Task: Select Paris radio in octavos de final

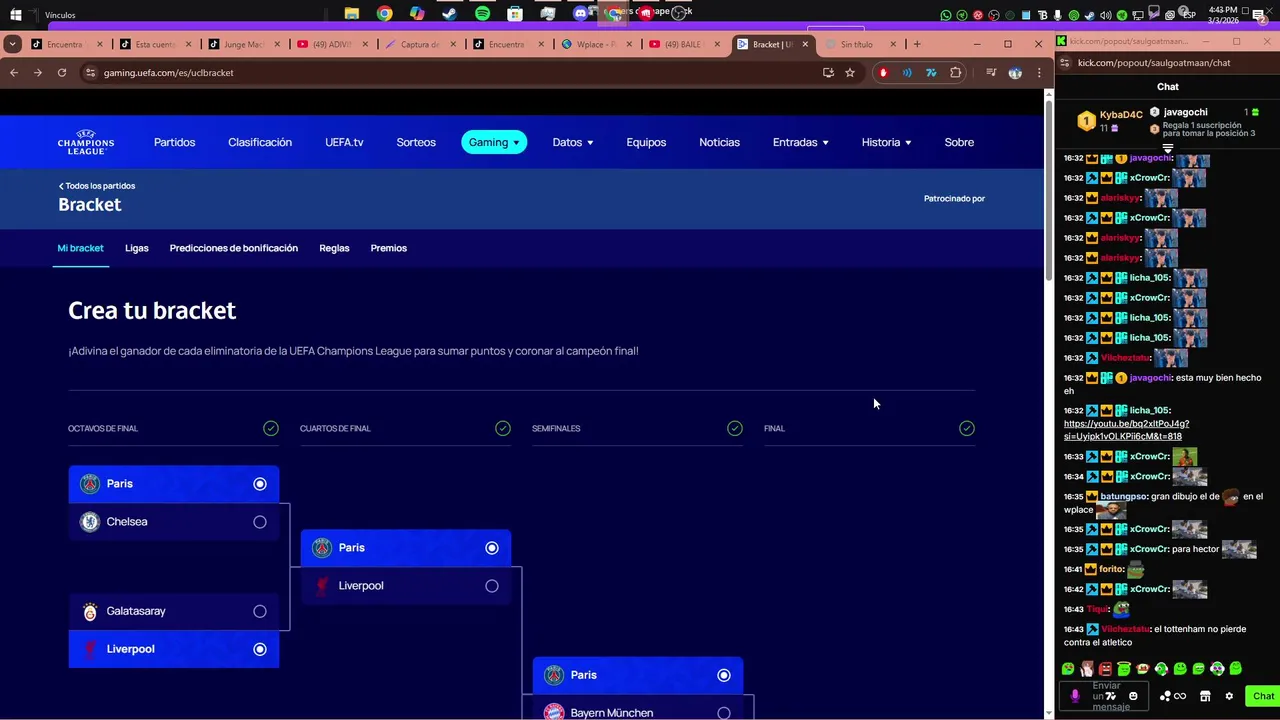Action: tap(260, 484)
